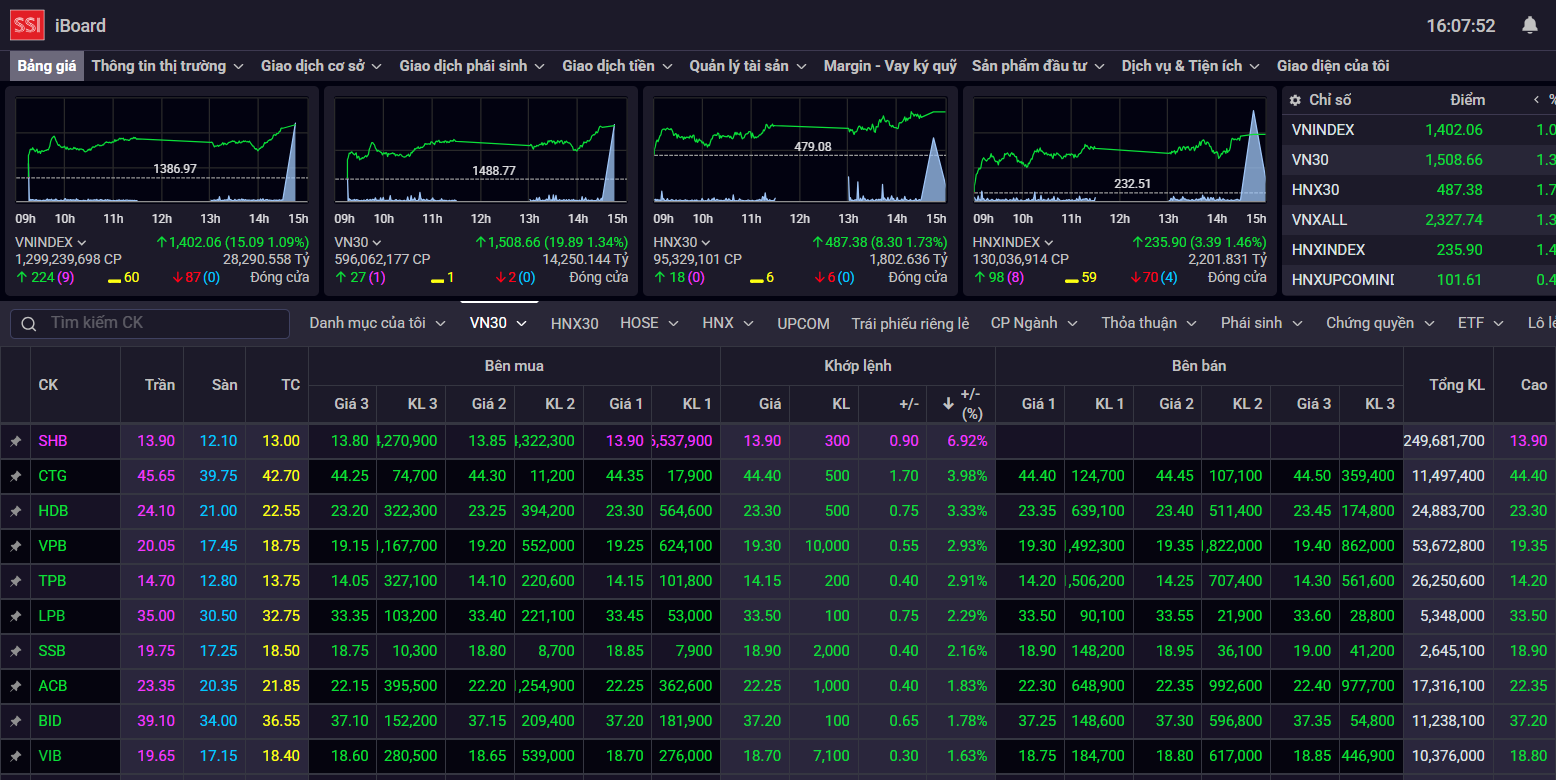
Task: Select HNXUPCOMINI row in Chỉ số panel
Action: point(1419,280)
